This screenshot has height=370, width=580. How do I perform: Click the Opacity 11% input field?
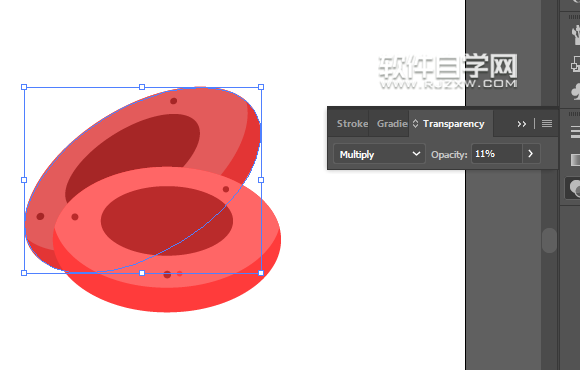click(x=497, y=154)
